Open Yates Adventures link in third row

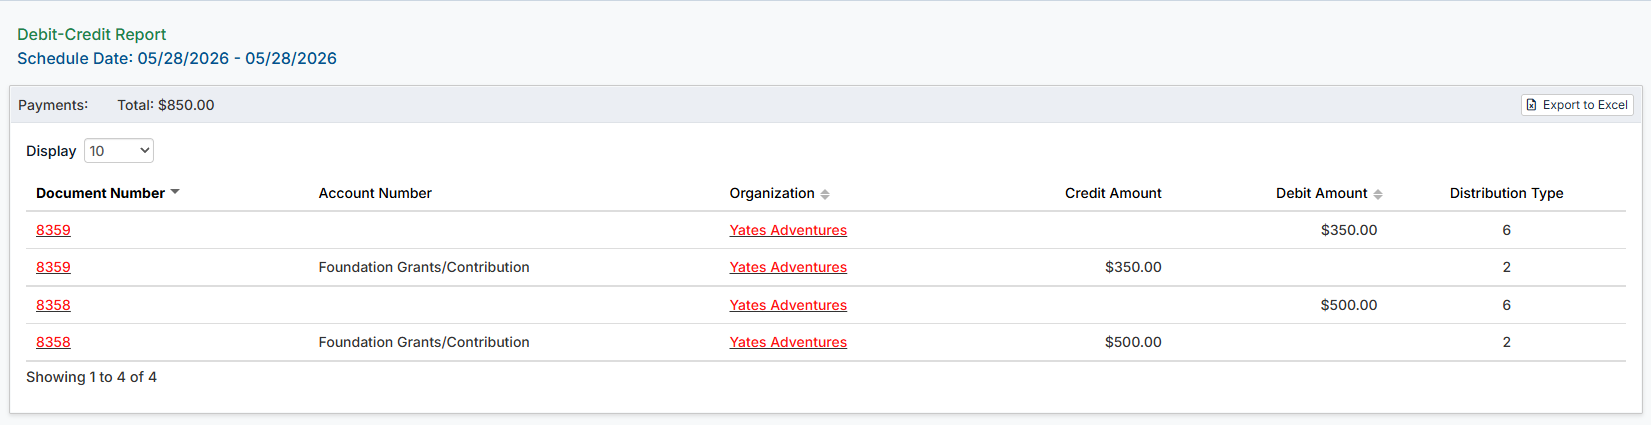point(788,305)
